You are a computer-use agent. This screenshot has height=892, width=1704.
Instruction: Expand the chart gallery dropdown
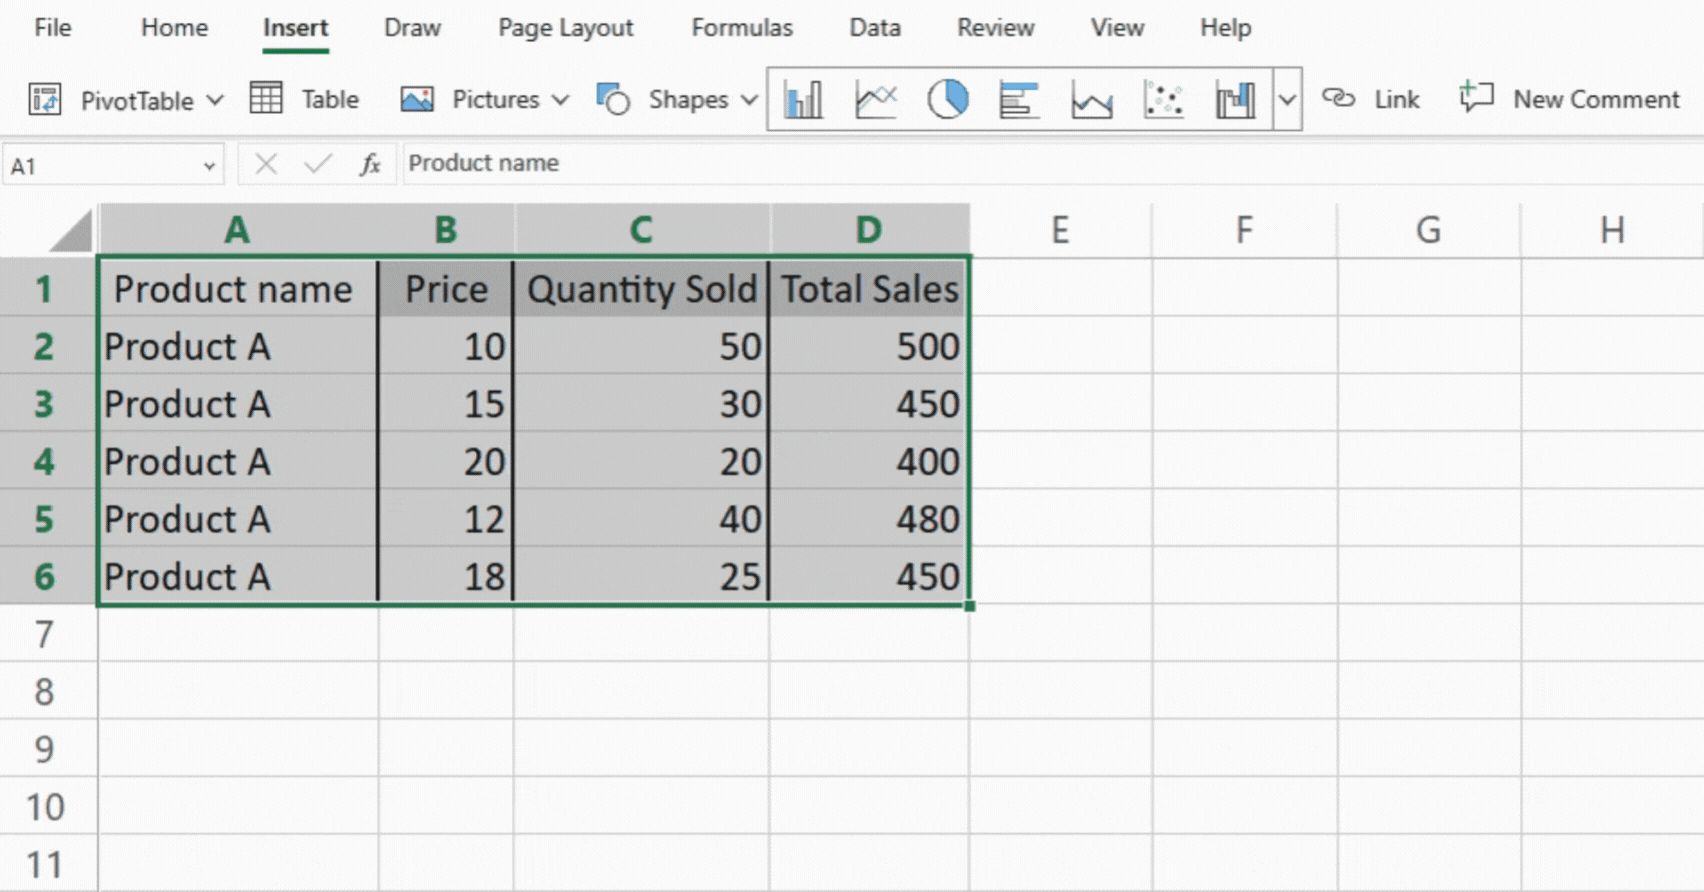[x=1287, y=99]
